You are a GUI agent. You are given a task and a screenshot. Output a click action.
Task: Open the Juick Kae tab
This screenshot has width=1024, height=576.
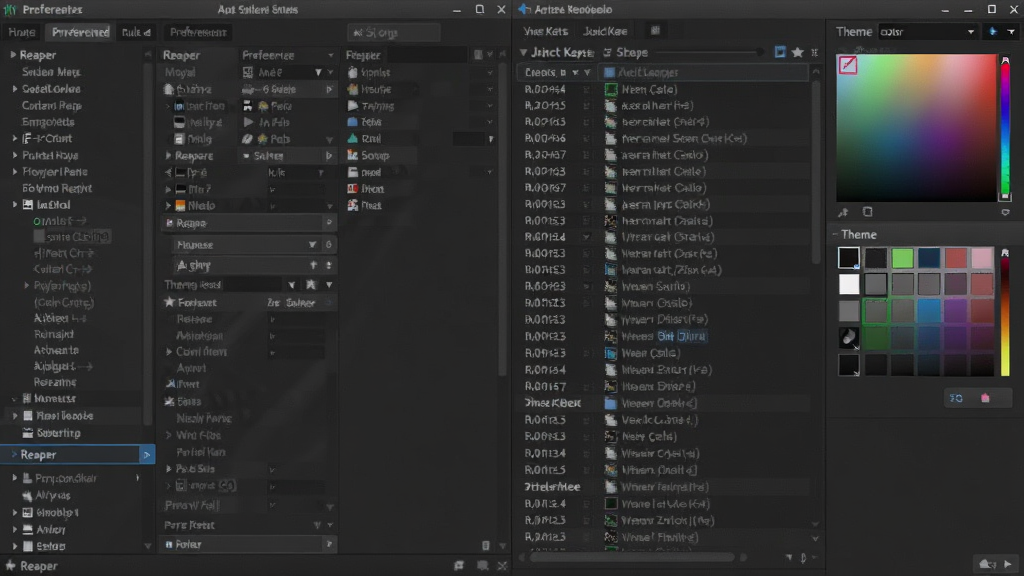(605, 31)
